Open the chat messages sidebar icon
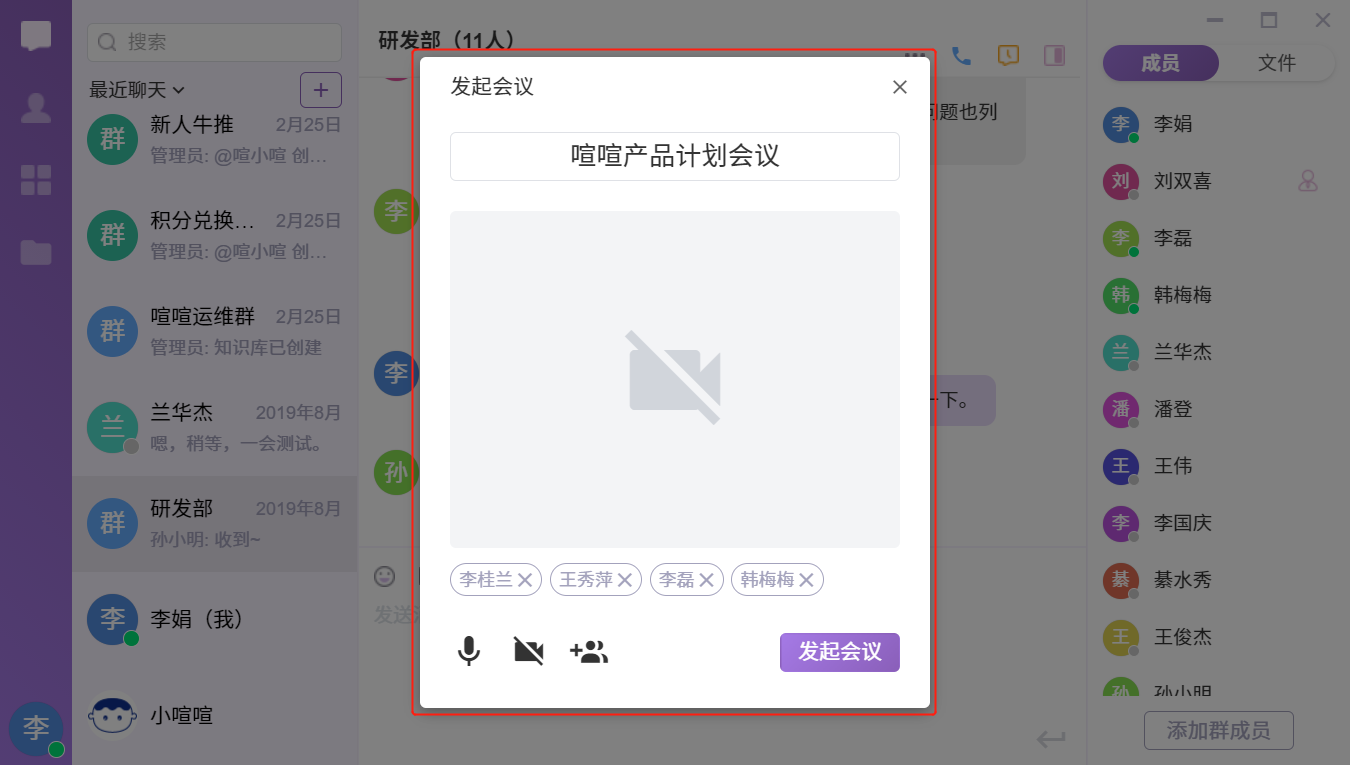 point(36,37)
